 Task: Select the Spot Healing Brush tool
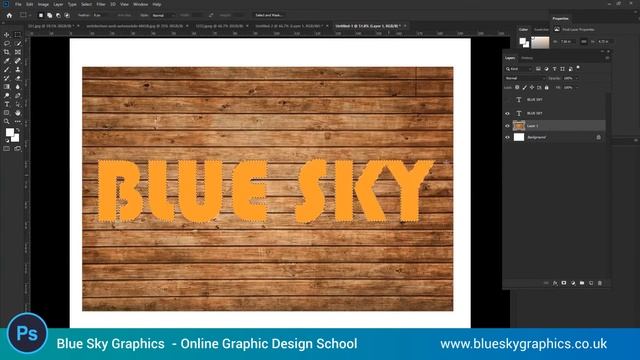tap(18, 61)
